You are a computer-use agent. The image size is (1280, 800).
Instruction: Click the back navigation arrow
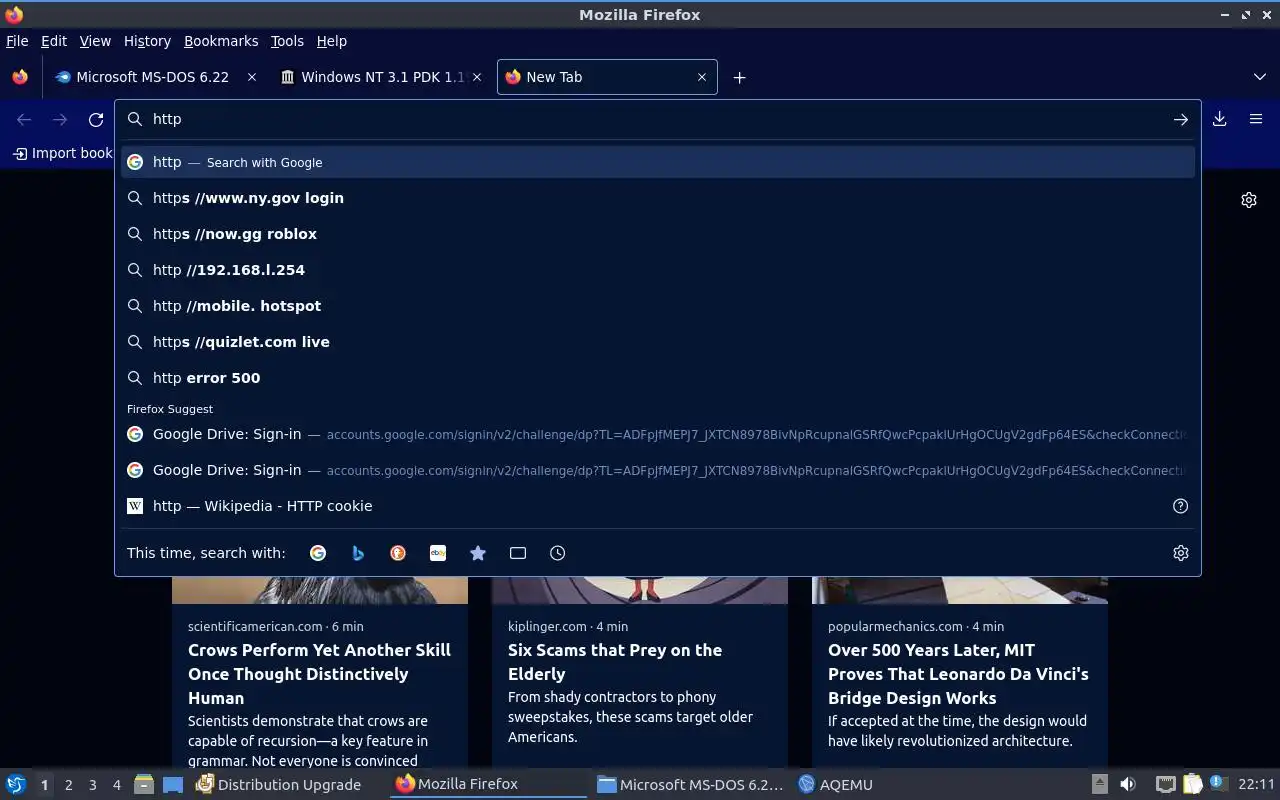pos(24,119)
